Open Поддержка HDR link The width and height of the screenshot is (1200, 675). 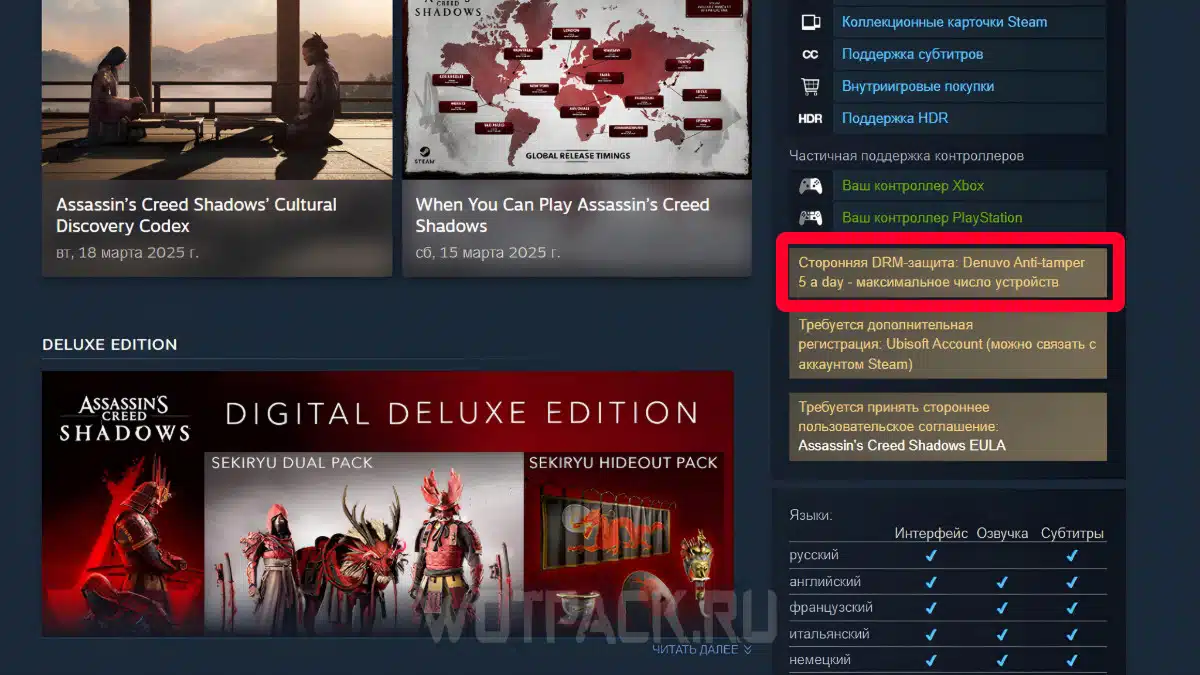click(x=895, y=118)
